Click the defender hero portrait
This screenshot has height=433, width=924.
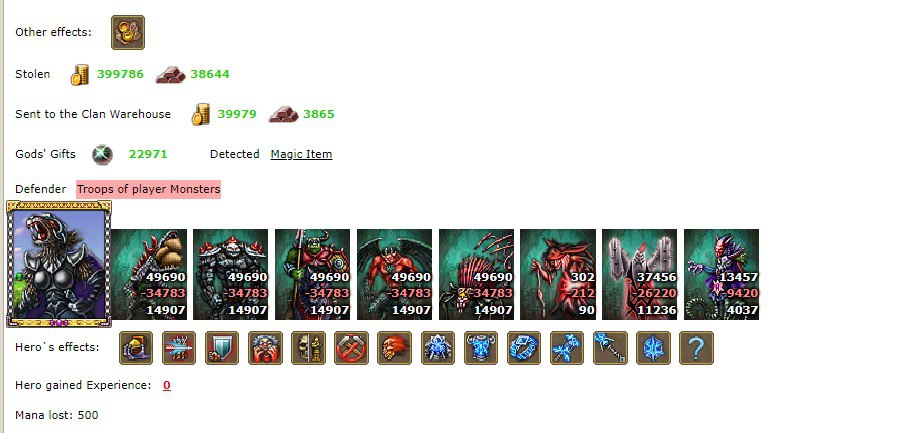[x=58, y=263]
